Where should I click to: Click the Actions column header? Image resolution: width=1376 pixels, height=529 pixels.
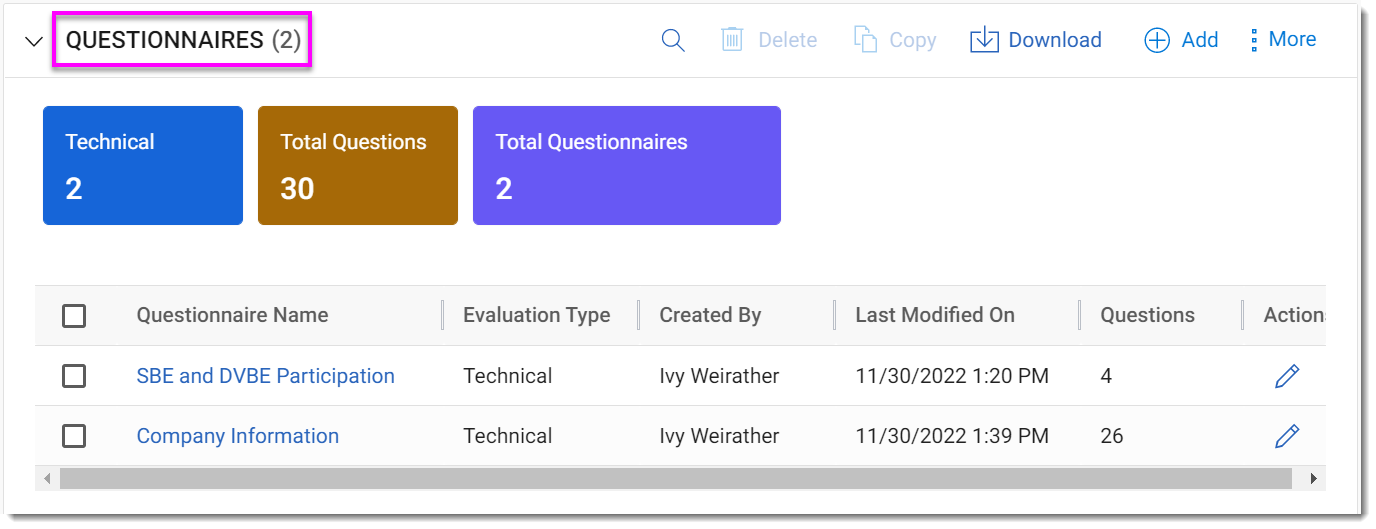click(x=1294, y=315)
